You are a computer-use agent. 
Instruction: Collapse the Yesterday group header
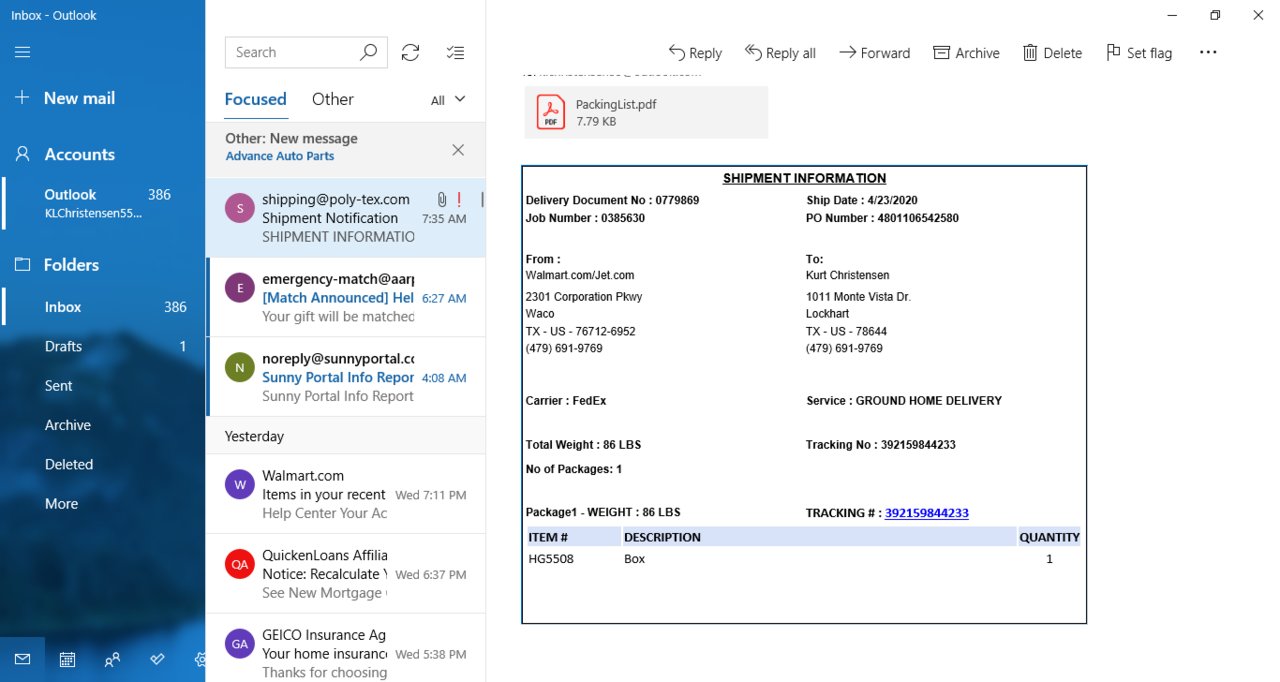(x=345, y=436)
